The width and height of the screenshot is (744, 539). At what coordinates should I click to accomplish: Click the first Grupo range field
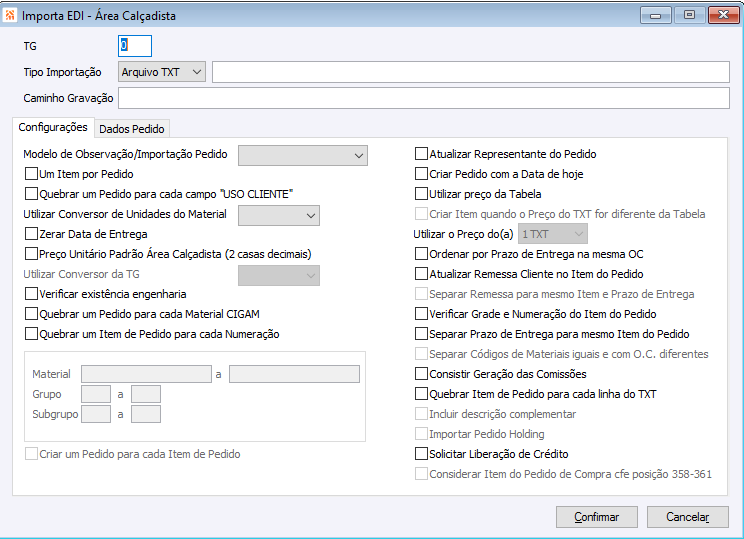(x=96, y=394)
